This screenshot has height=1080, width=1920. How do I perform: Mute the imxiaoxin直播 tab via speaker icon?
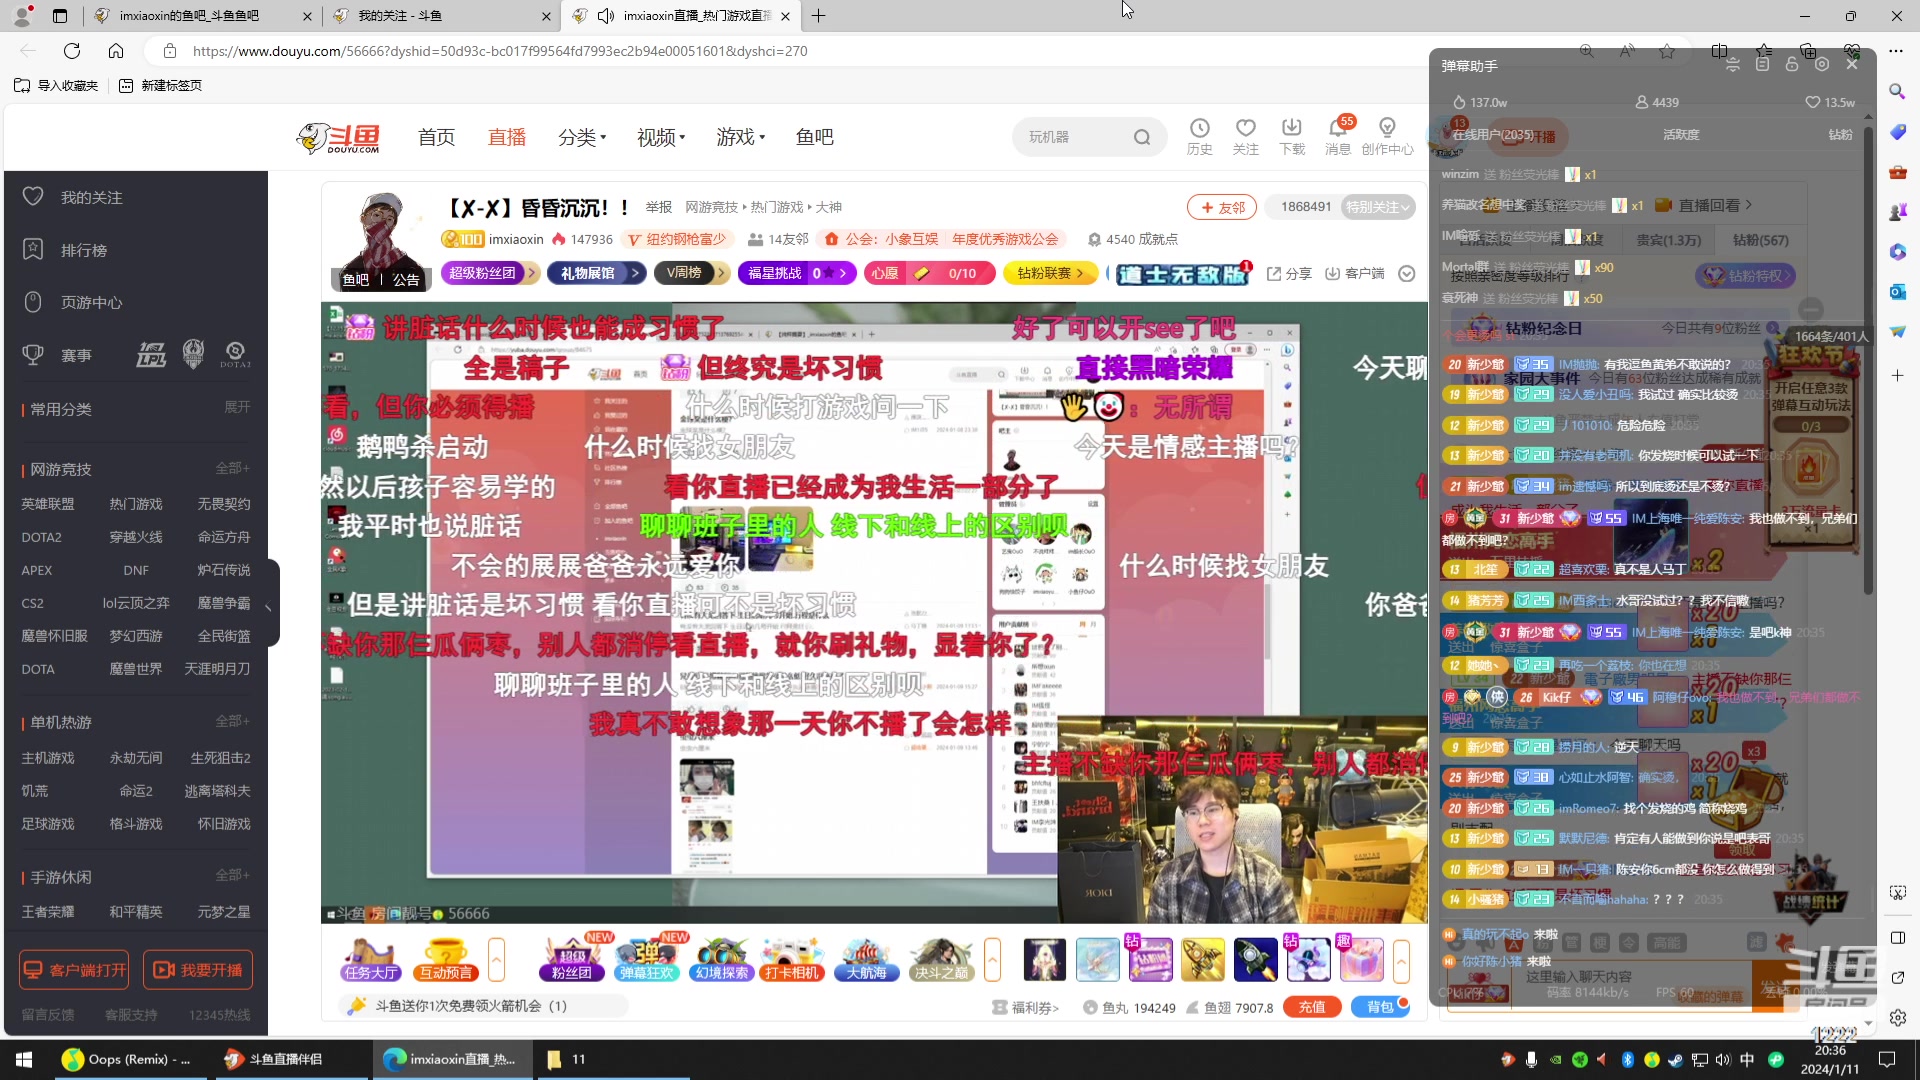coord(605,16)
